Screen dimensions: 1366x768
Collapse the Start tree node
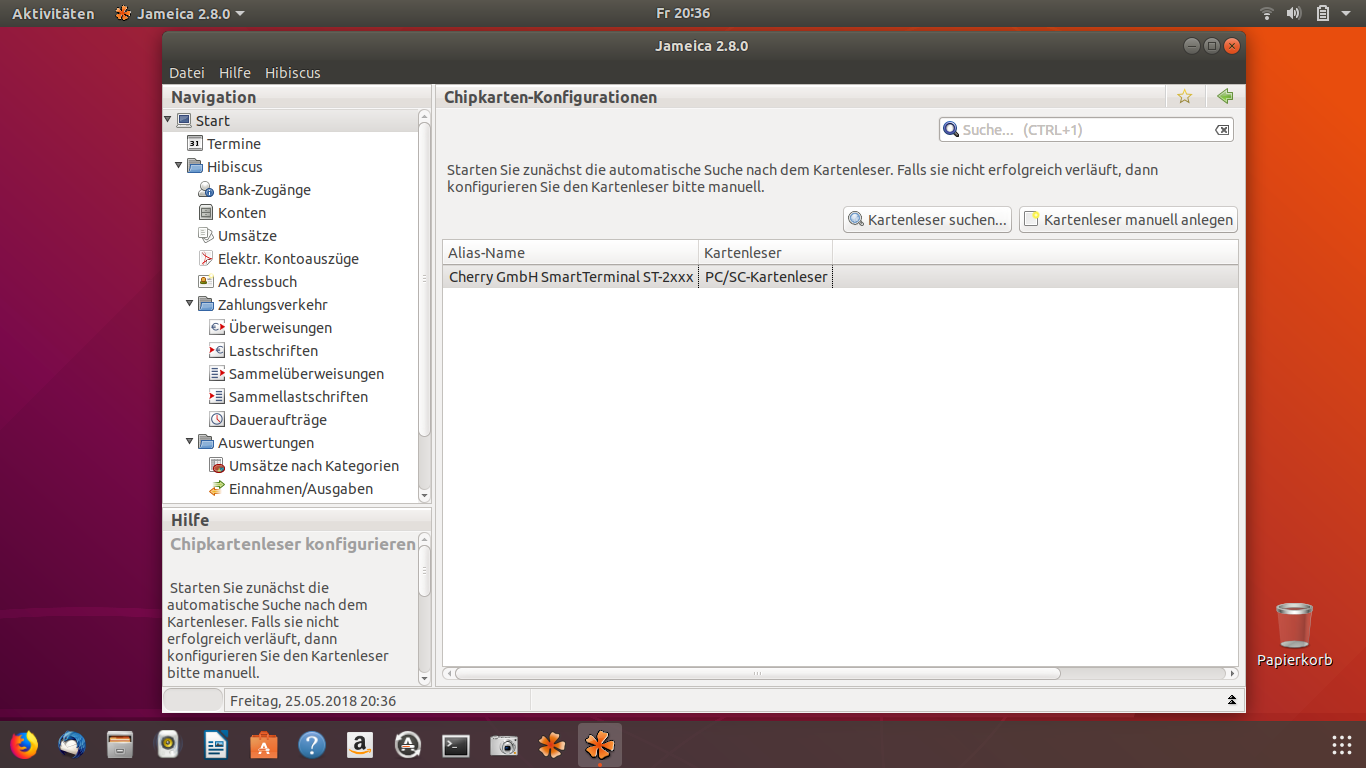point(168,120)
